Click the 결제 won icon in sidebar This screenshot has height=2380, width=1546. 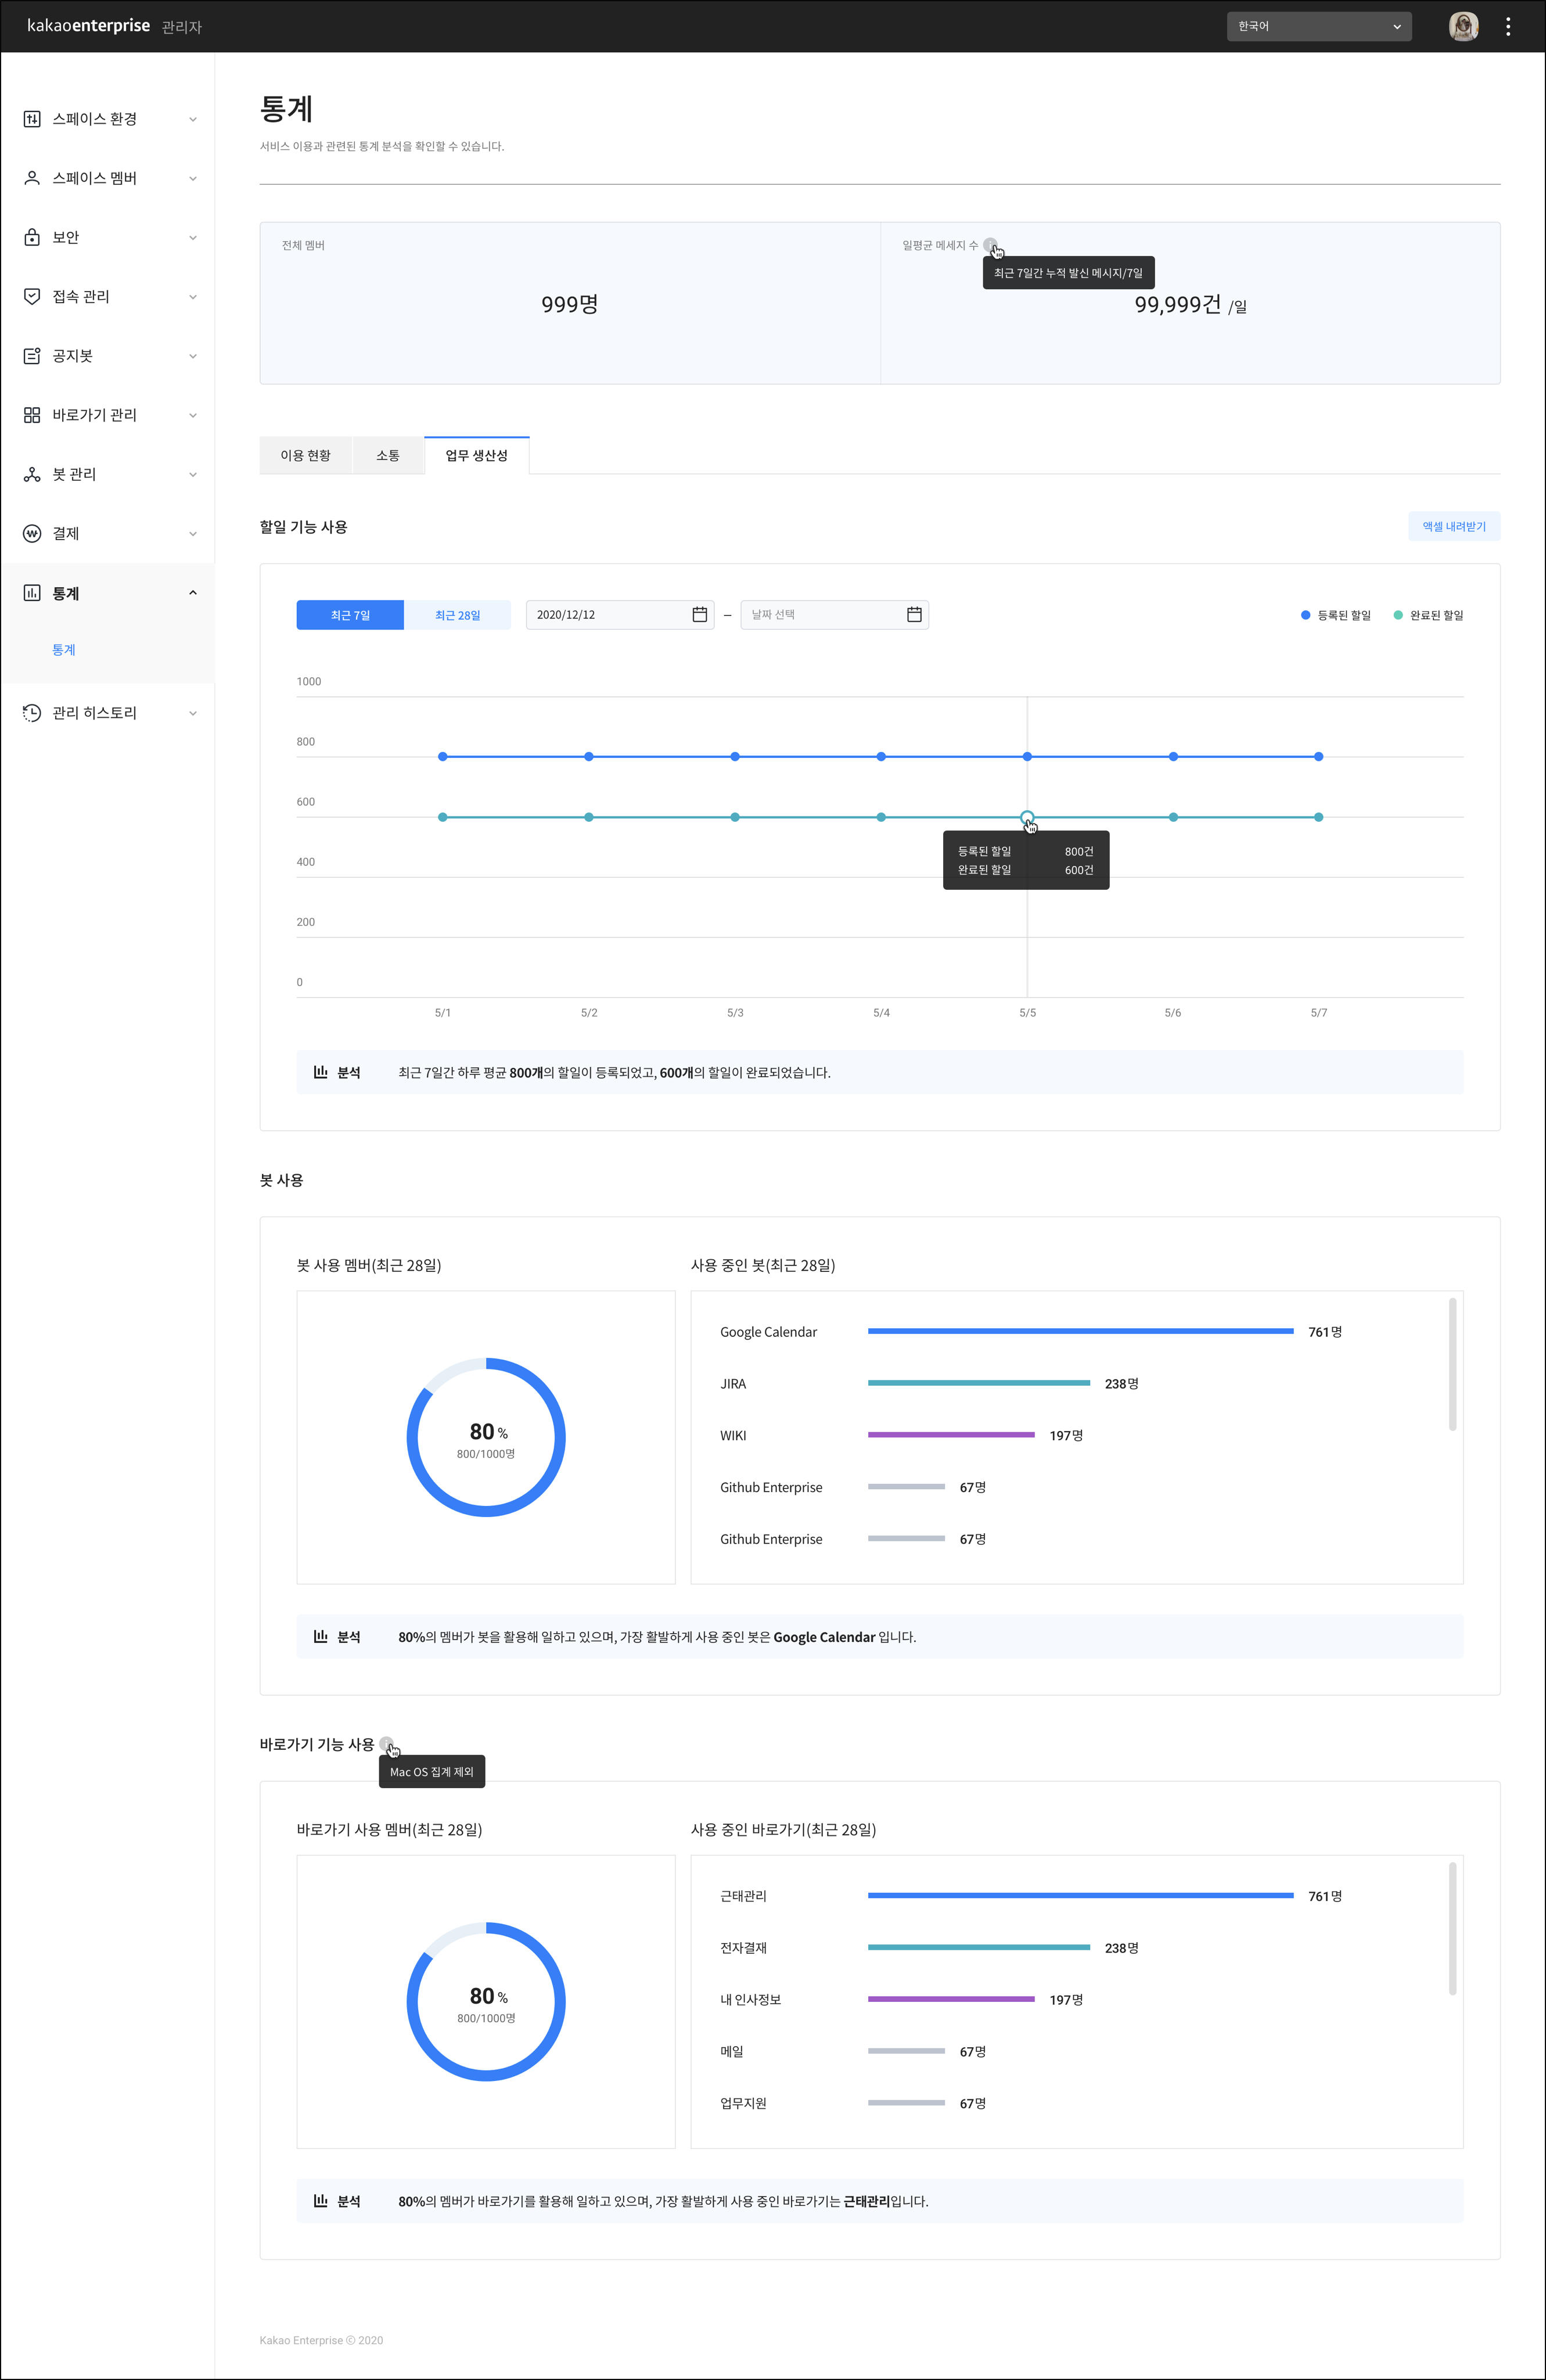click(x=32, y=533)
